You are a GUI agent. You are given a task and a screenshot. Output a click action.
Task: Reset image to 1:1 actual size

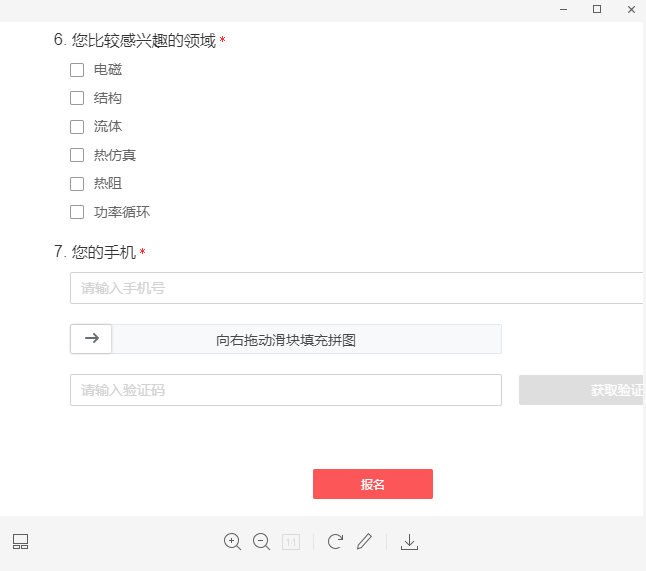click(291, 541)
